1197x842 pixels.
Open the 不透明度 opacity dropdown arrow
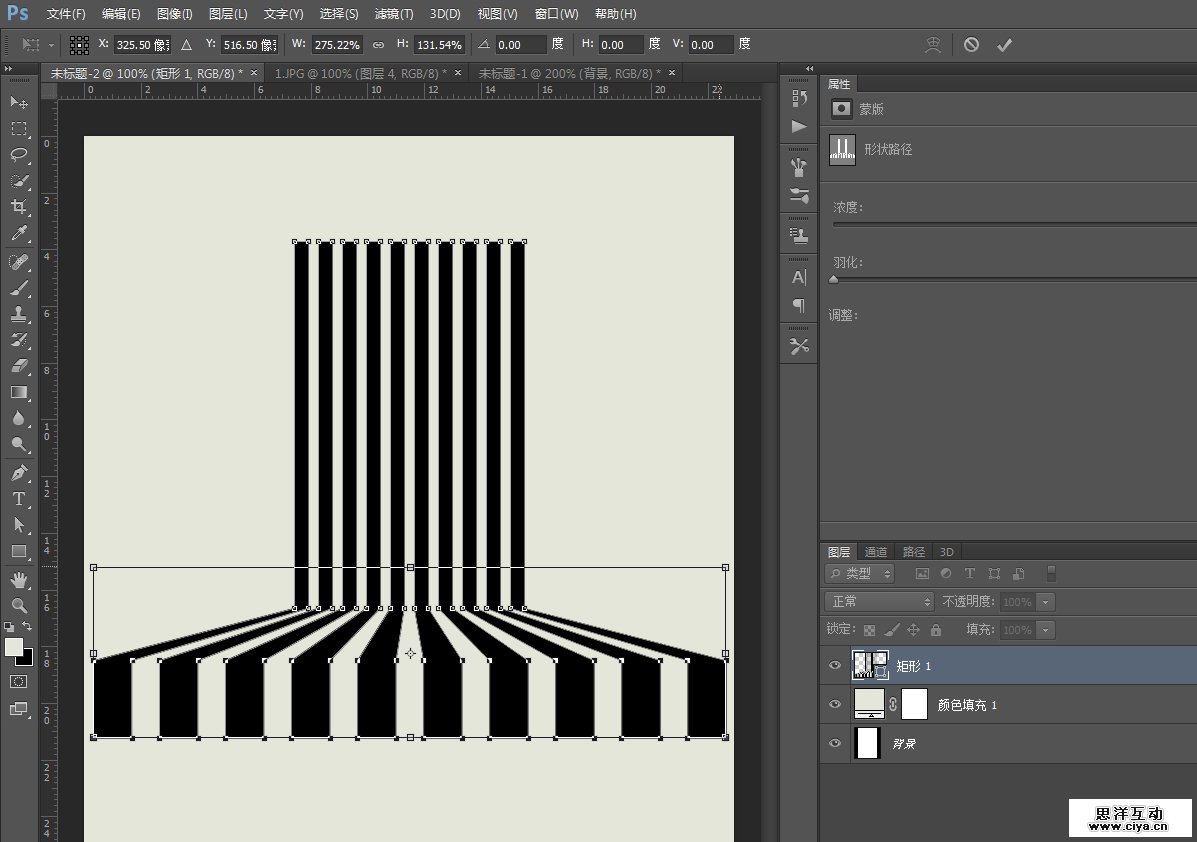[x=1045, y=602]
